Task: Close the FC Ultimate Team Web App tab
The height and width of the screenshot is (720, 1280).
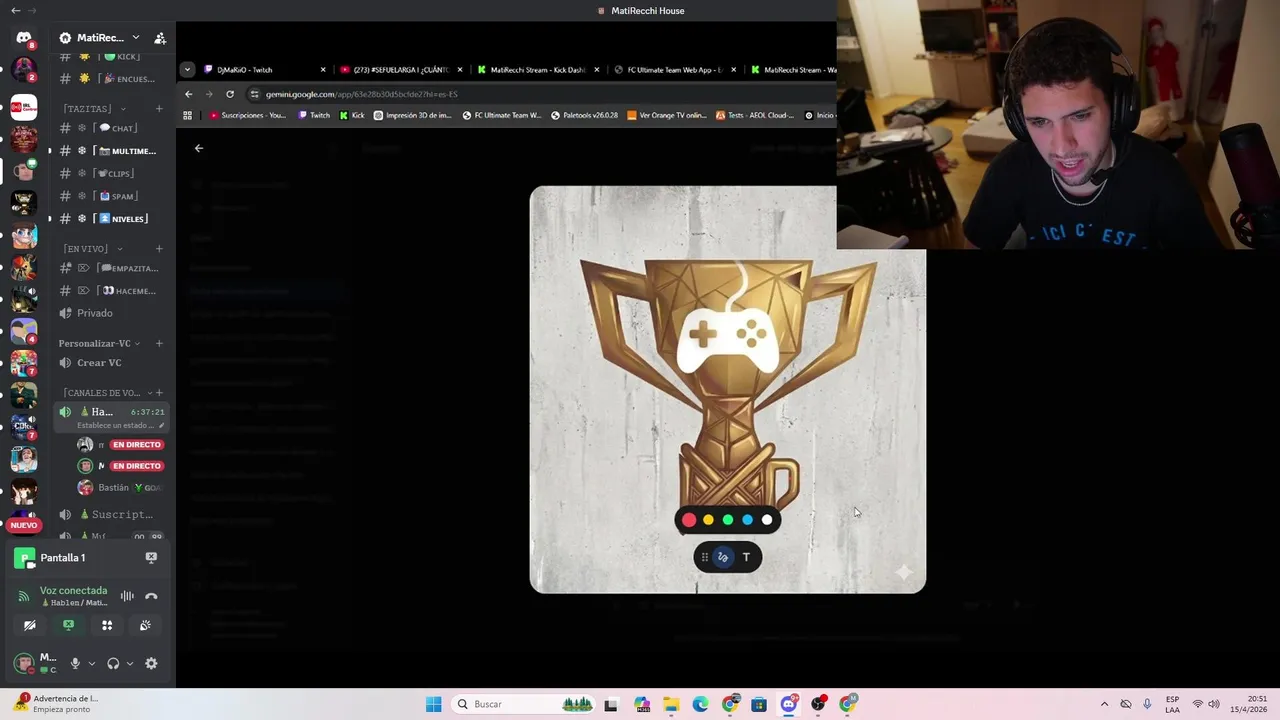Action: (734, 70)
